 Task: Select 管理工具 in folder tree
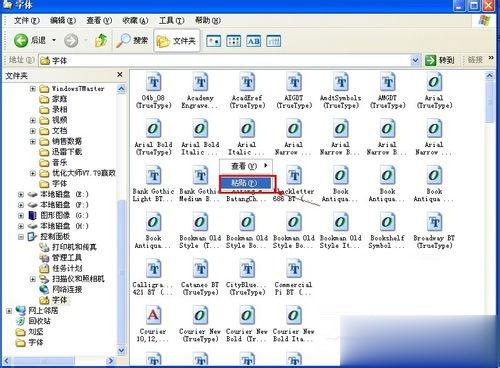[67, 258]
